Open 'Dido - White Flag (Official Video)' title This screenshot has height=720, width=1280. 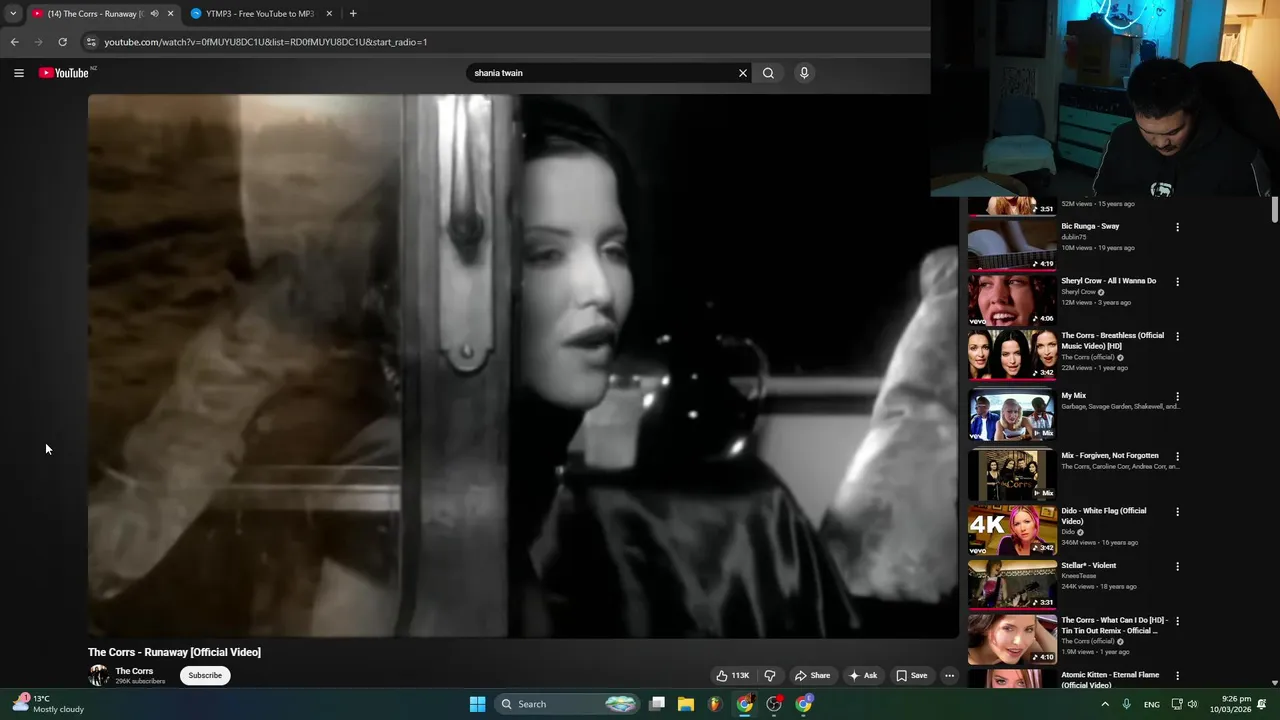pos(1104,516)
